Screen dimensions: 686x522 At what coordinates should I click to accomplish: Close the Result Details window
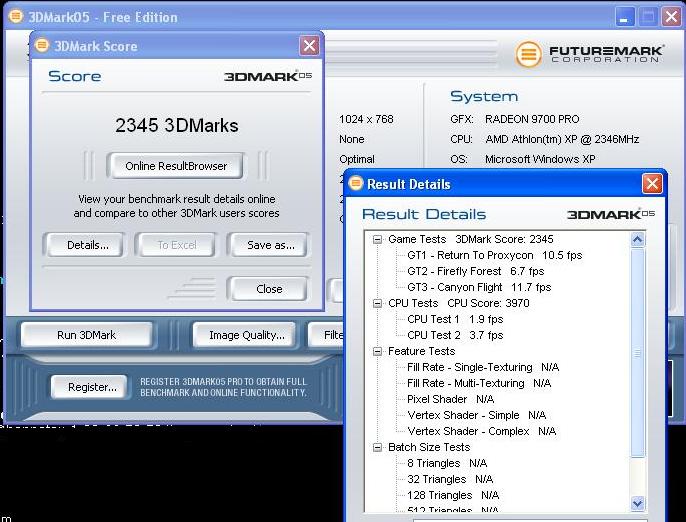tap(652, 183)
